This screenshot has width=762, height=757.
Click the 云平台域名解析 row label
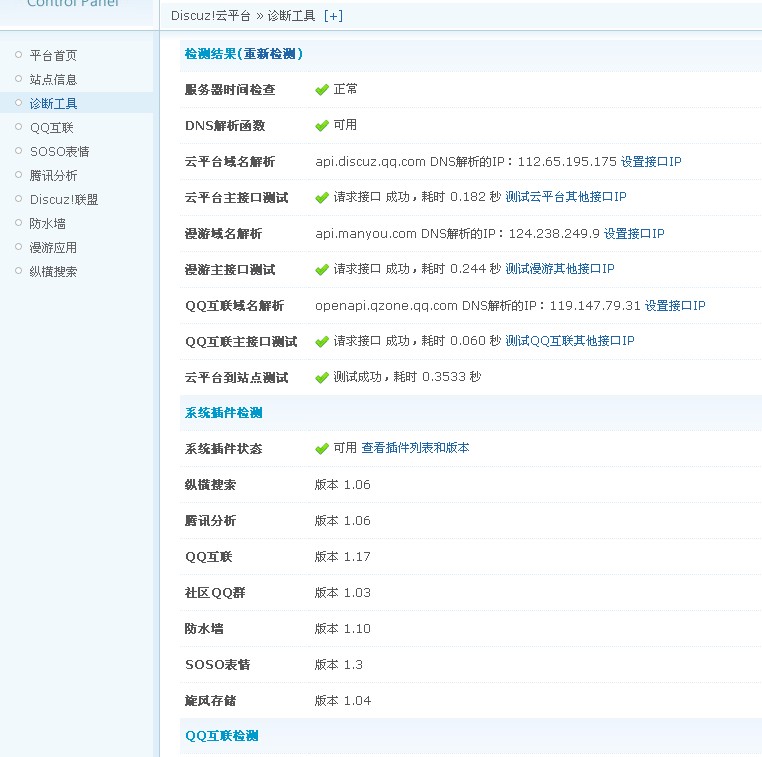click(230, 162)
